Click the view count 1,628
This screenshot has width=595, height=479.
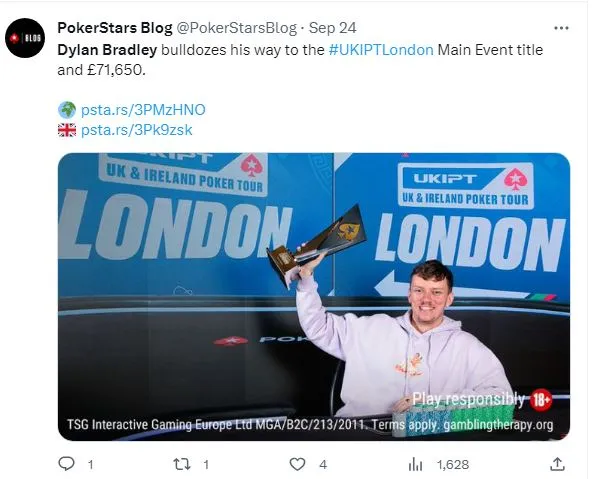tap(453, 465)
